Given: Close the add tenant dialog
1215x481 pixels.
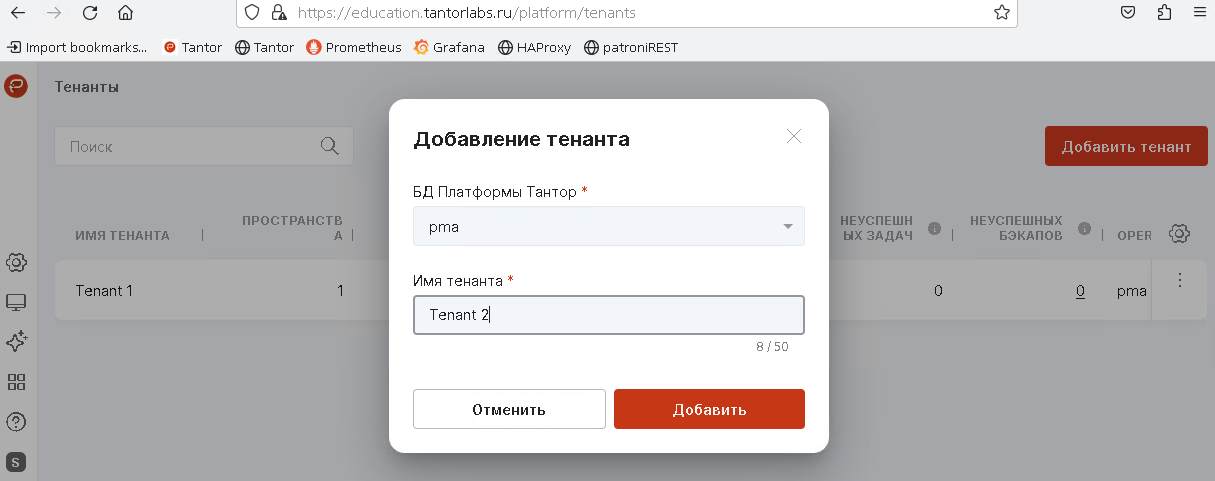Looking at the screenshot, I should point(794,137).
